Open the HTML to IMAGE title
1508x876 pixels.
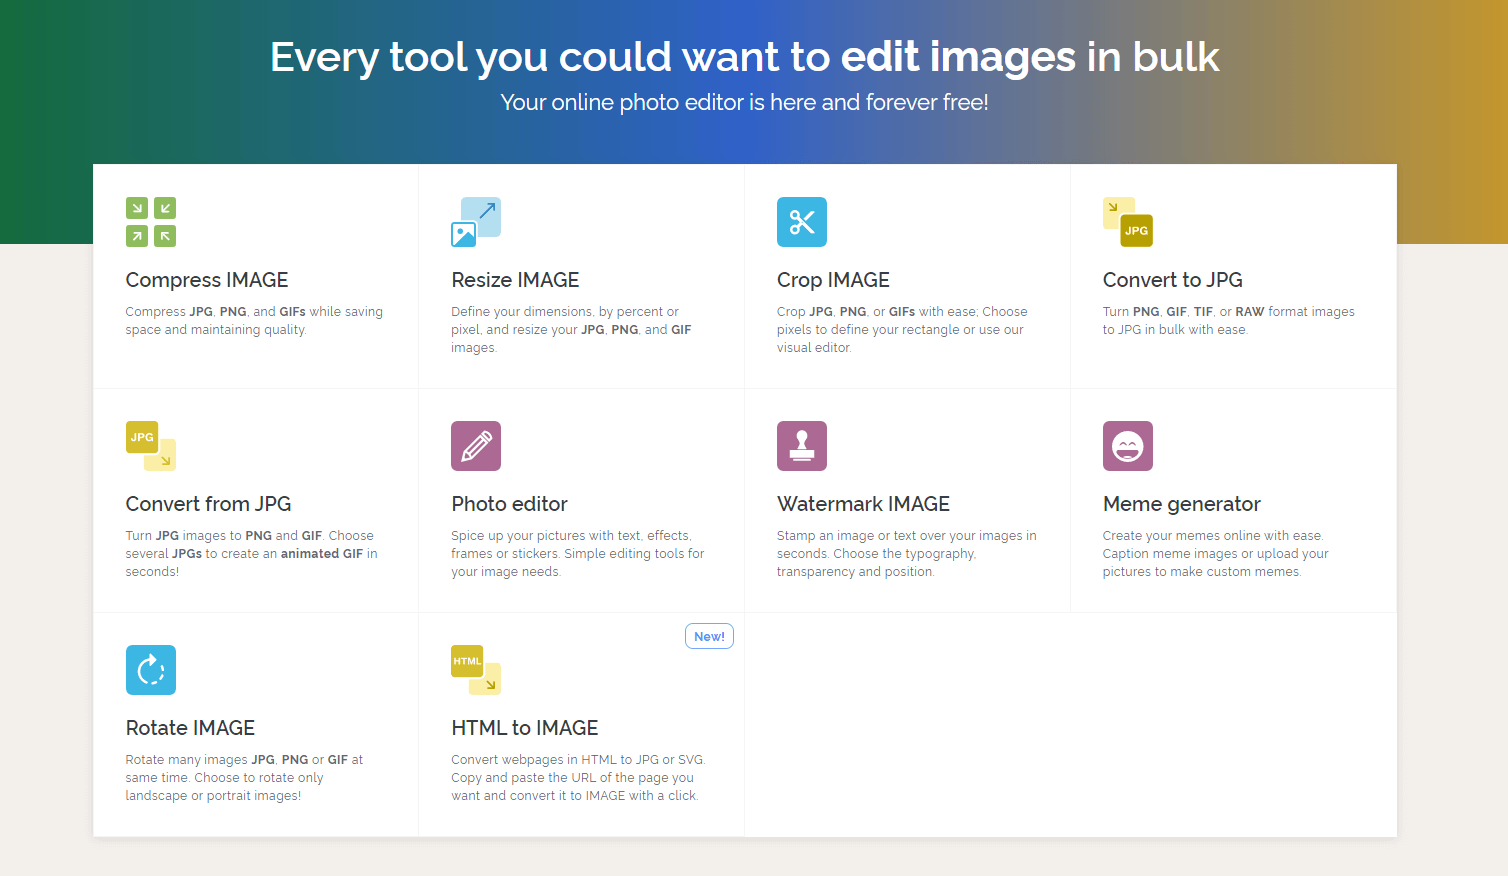tap(525, 728)
